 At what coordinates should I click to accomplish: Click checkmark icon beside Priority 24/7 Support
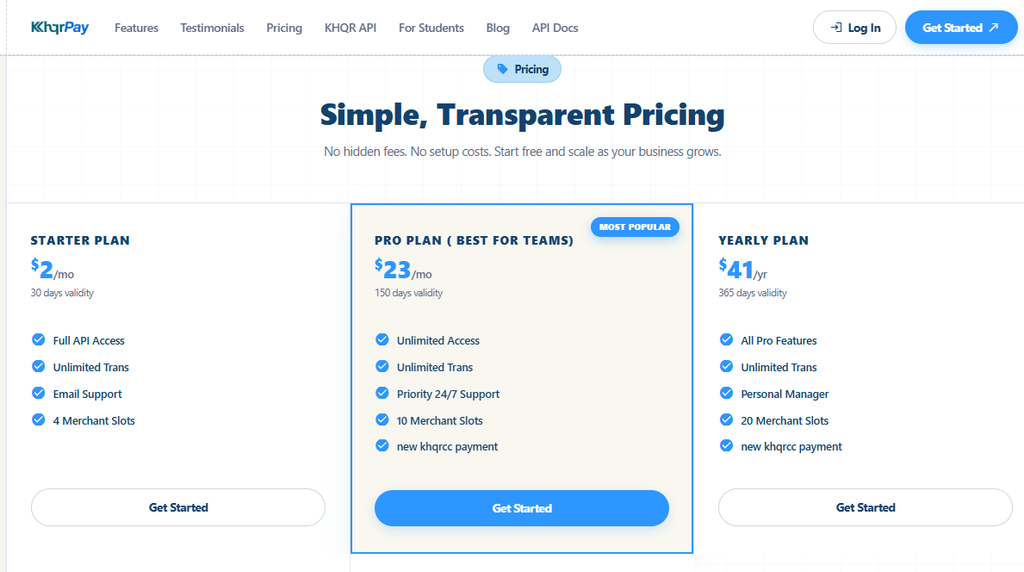pos(382,393)
